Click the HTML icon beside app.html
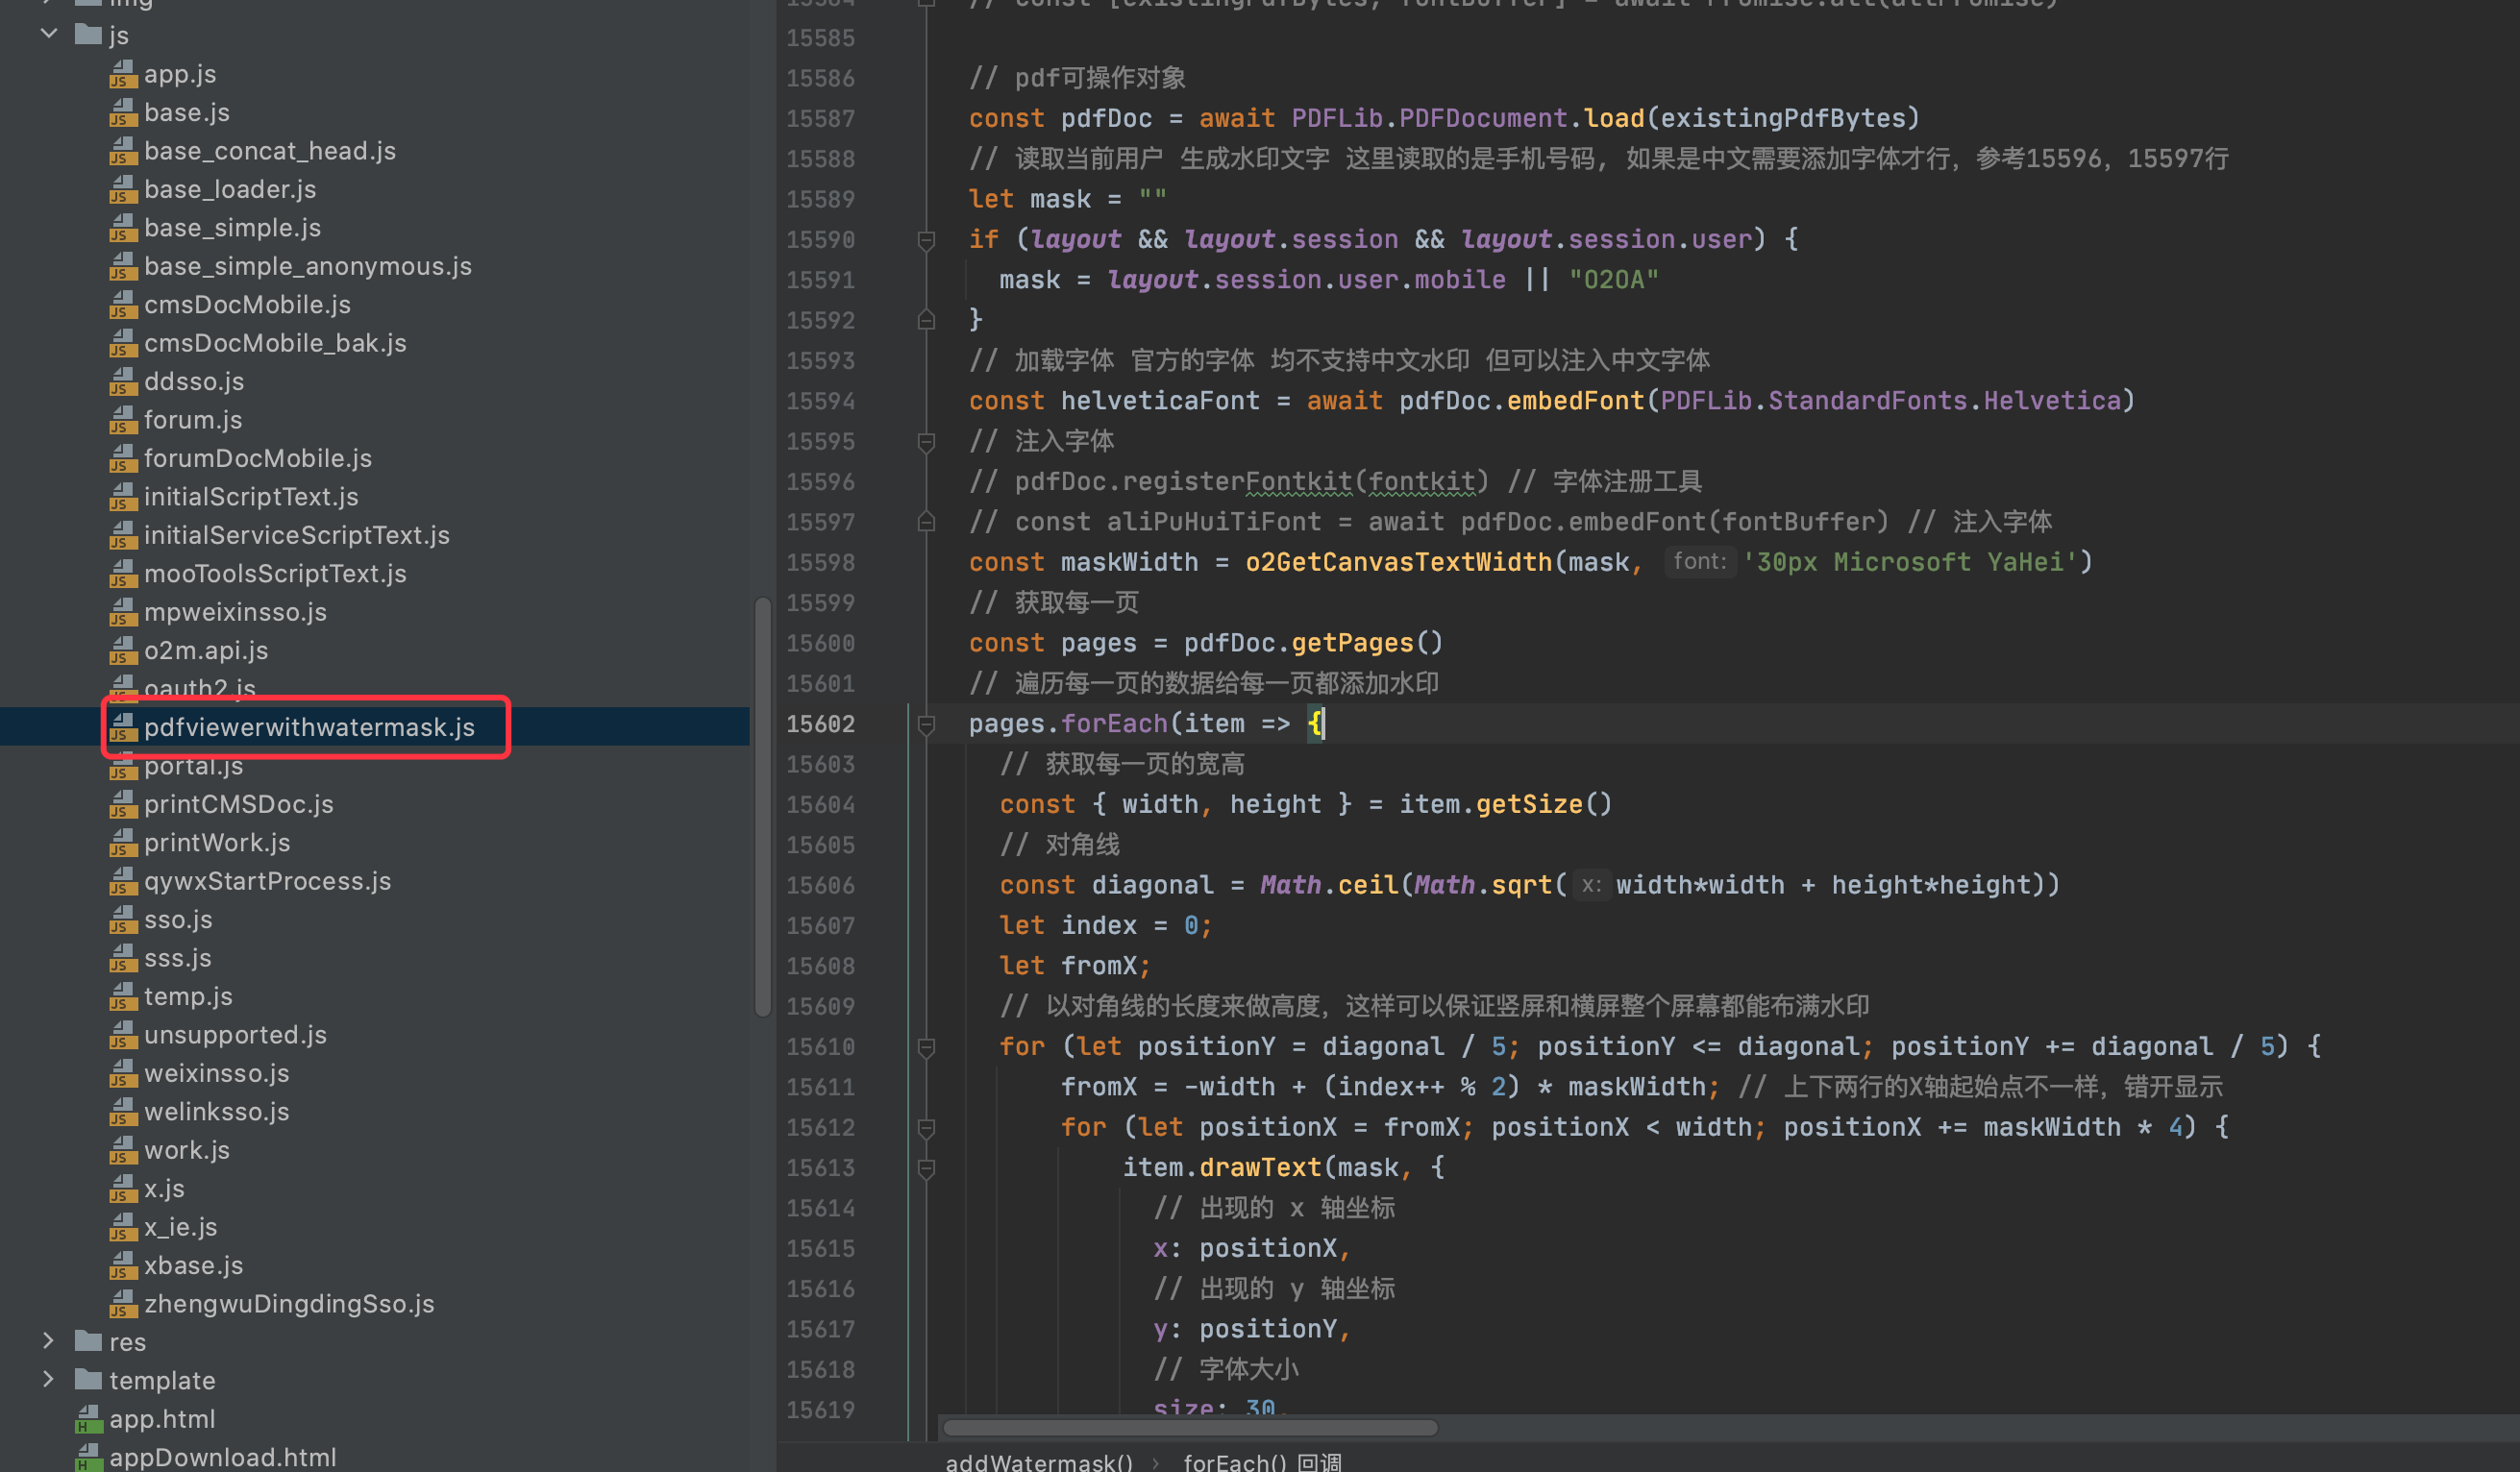Image resolution: width=2520 pixels, height=1472 pixels. [88, 1419]
